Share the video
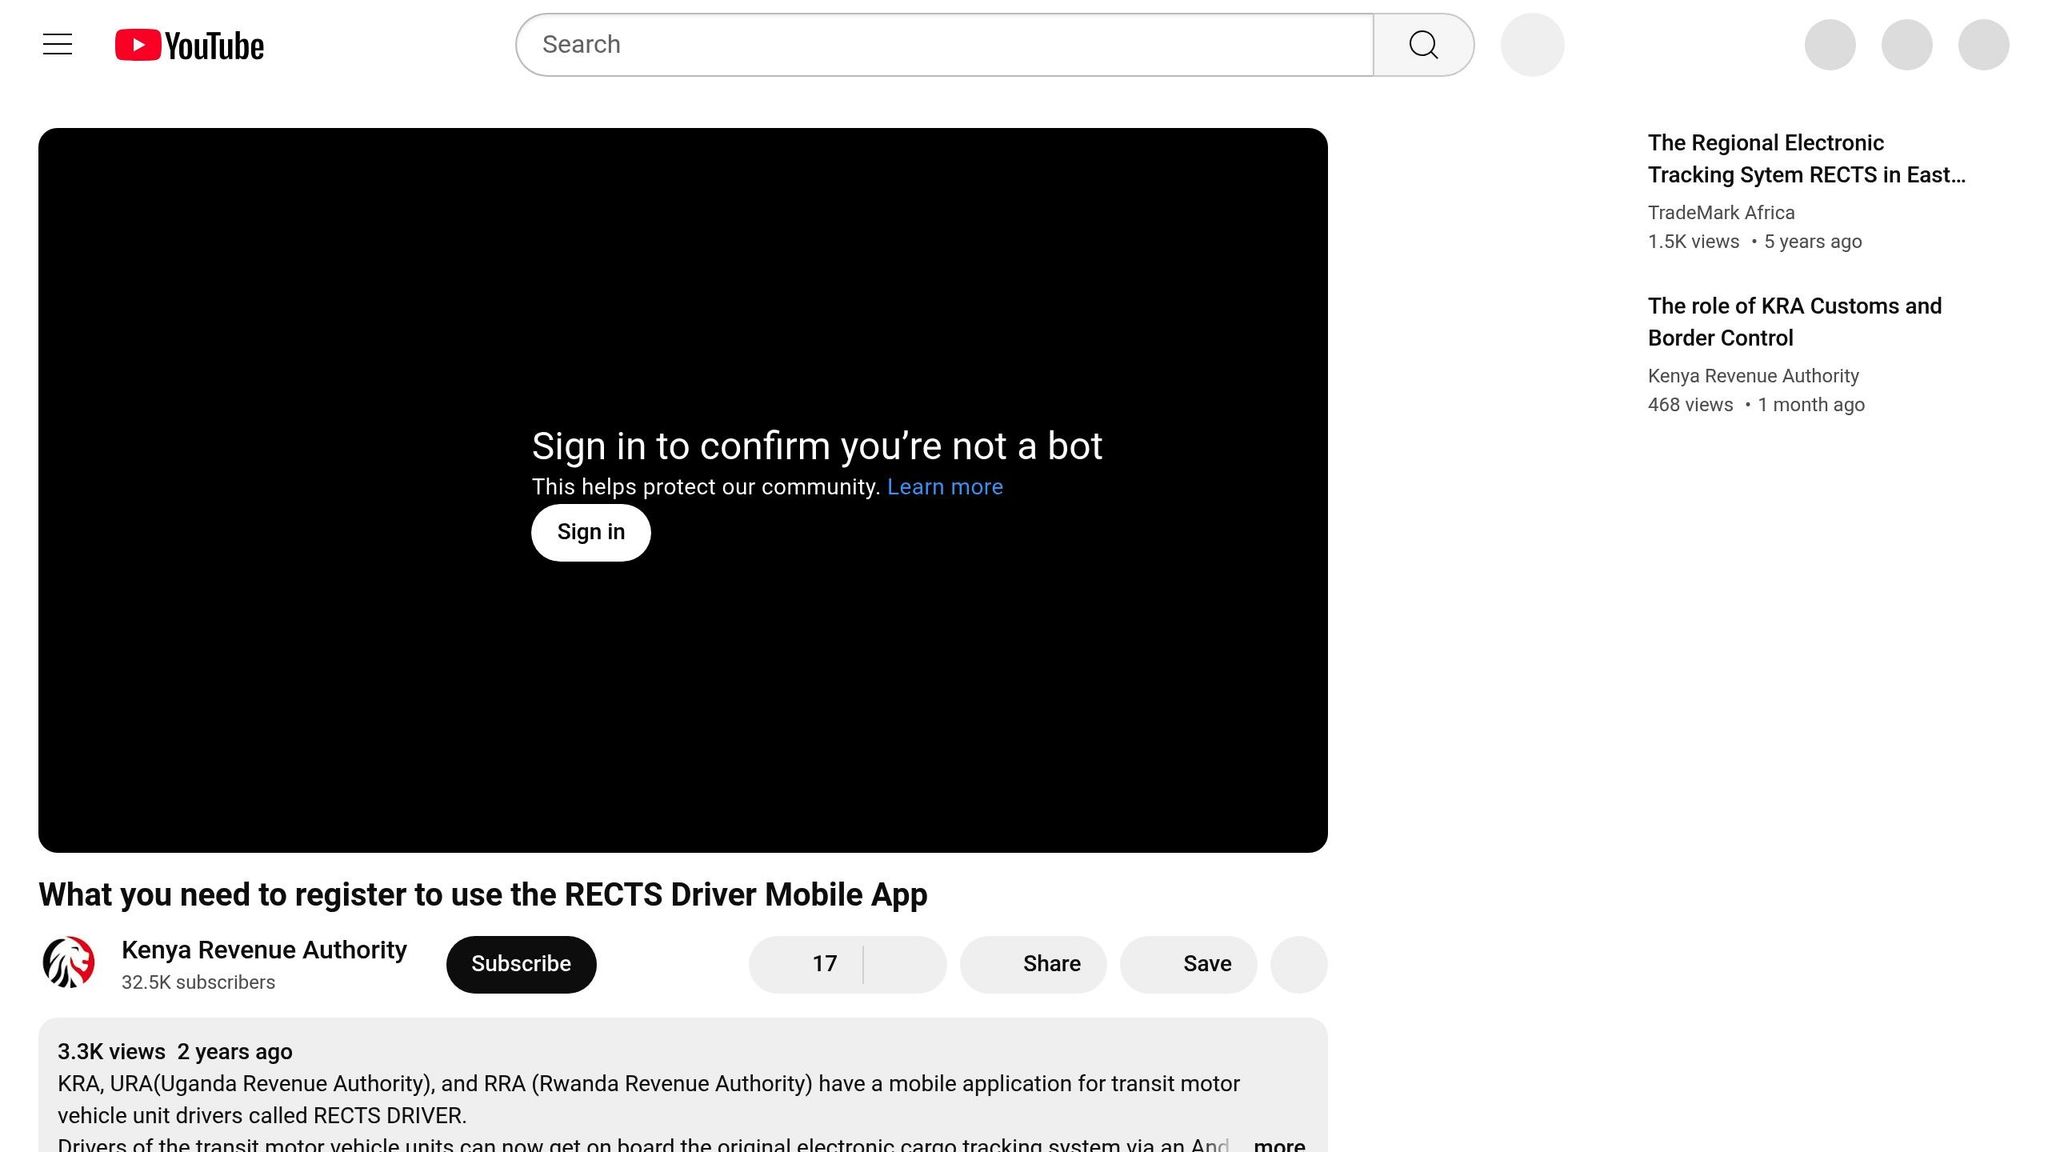 pyautogui.click(x=1033, y=964)
